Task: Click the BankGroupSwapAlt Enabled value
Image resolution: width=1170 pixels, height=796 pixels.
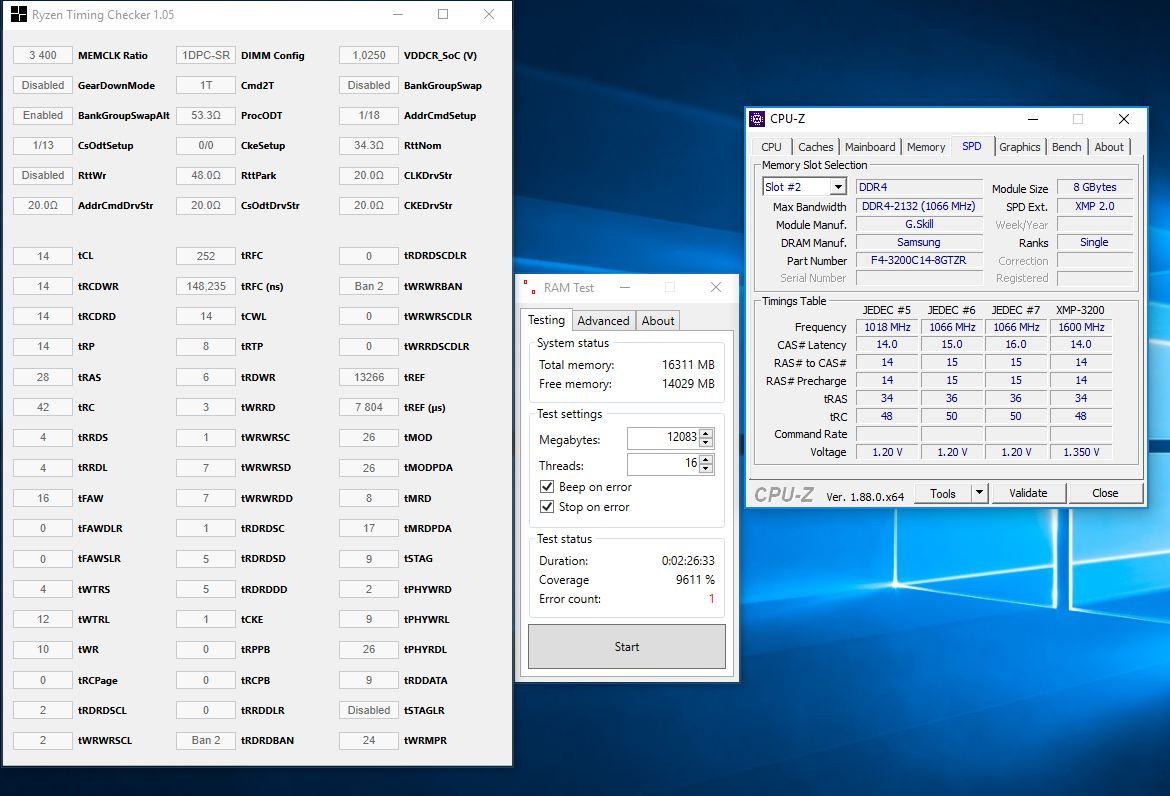Action: (43, 115)
